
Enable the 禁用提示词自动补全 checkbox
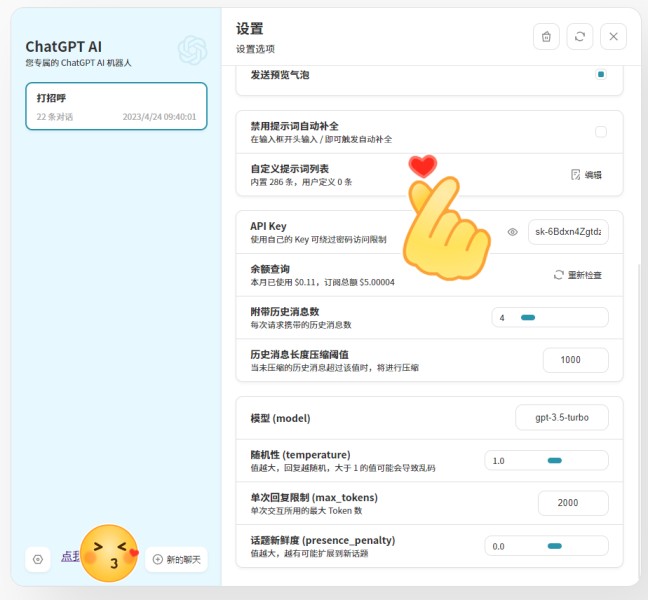point(601,132)
